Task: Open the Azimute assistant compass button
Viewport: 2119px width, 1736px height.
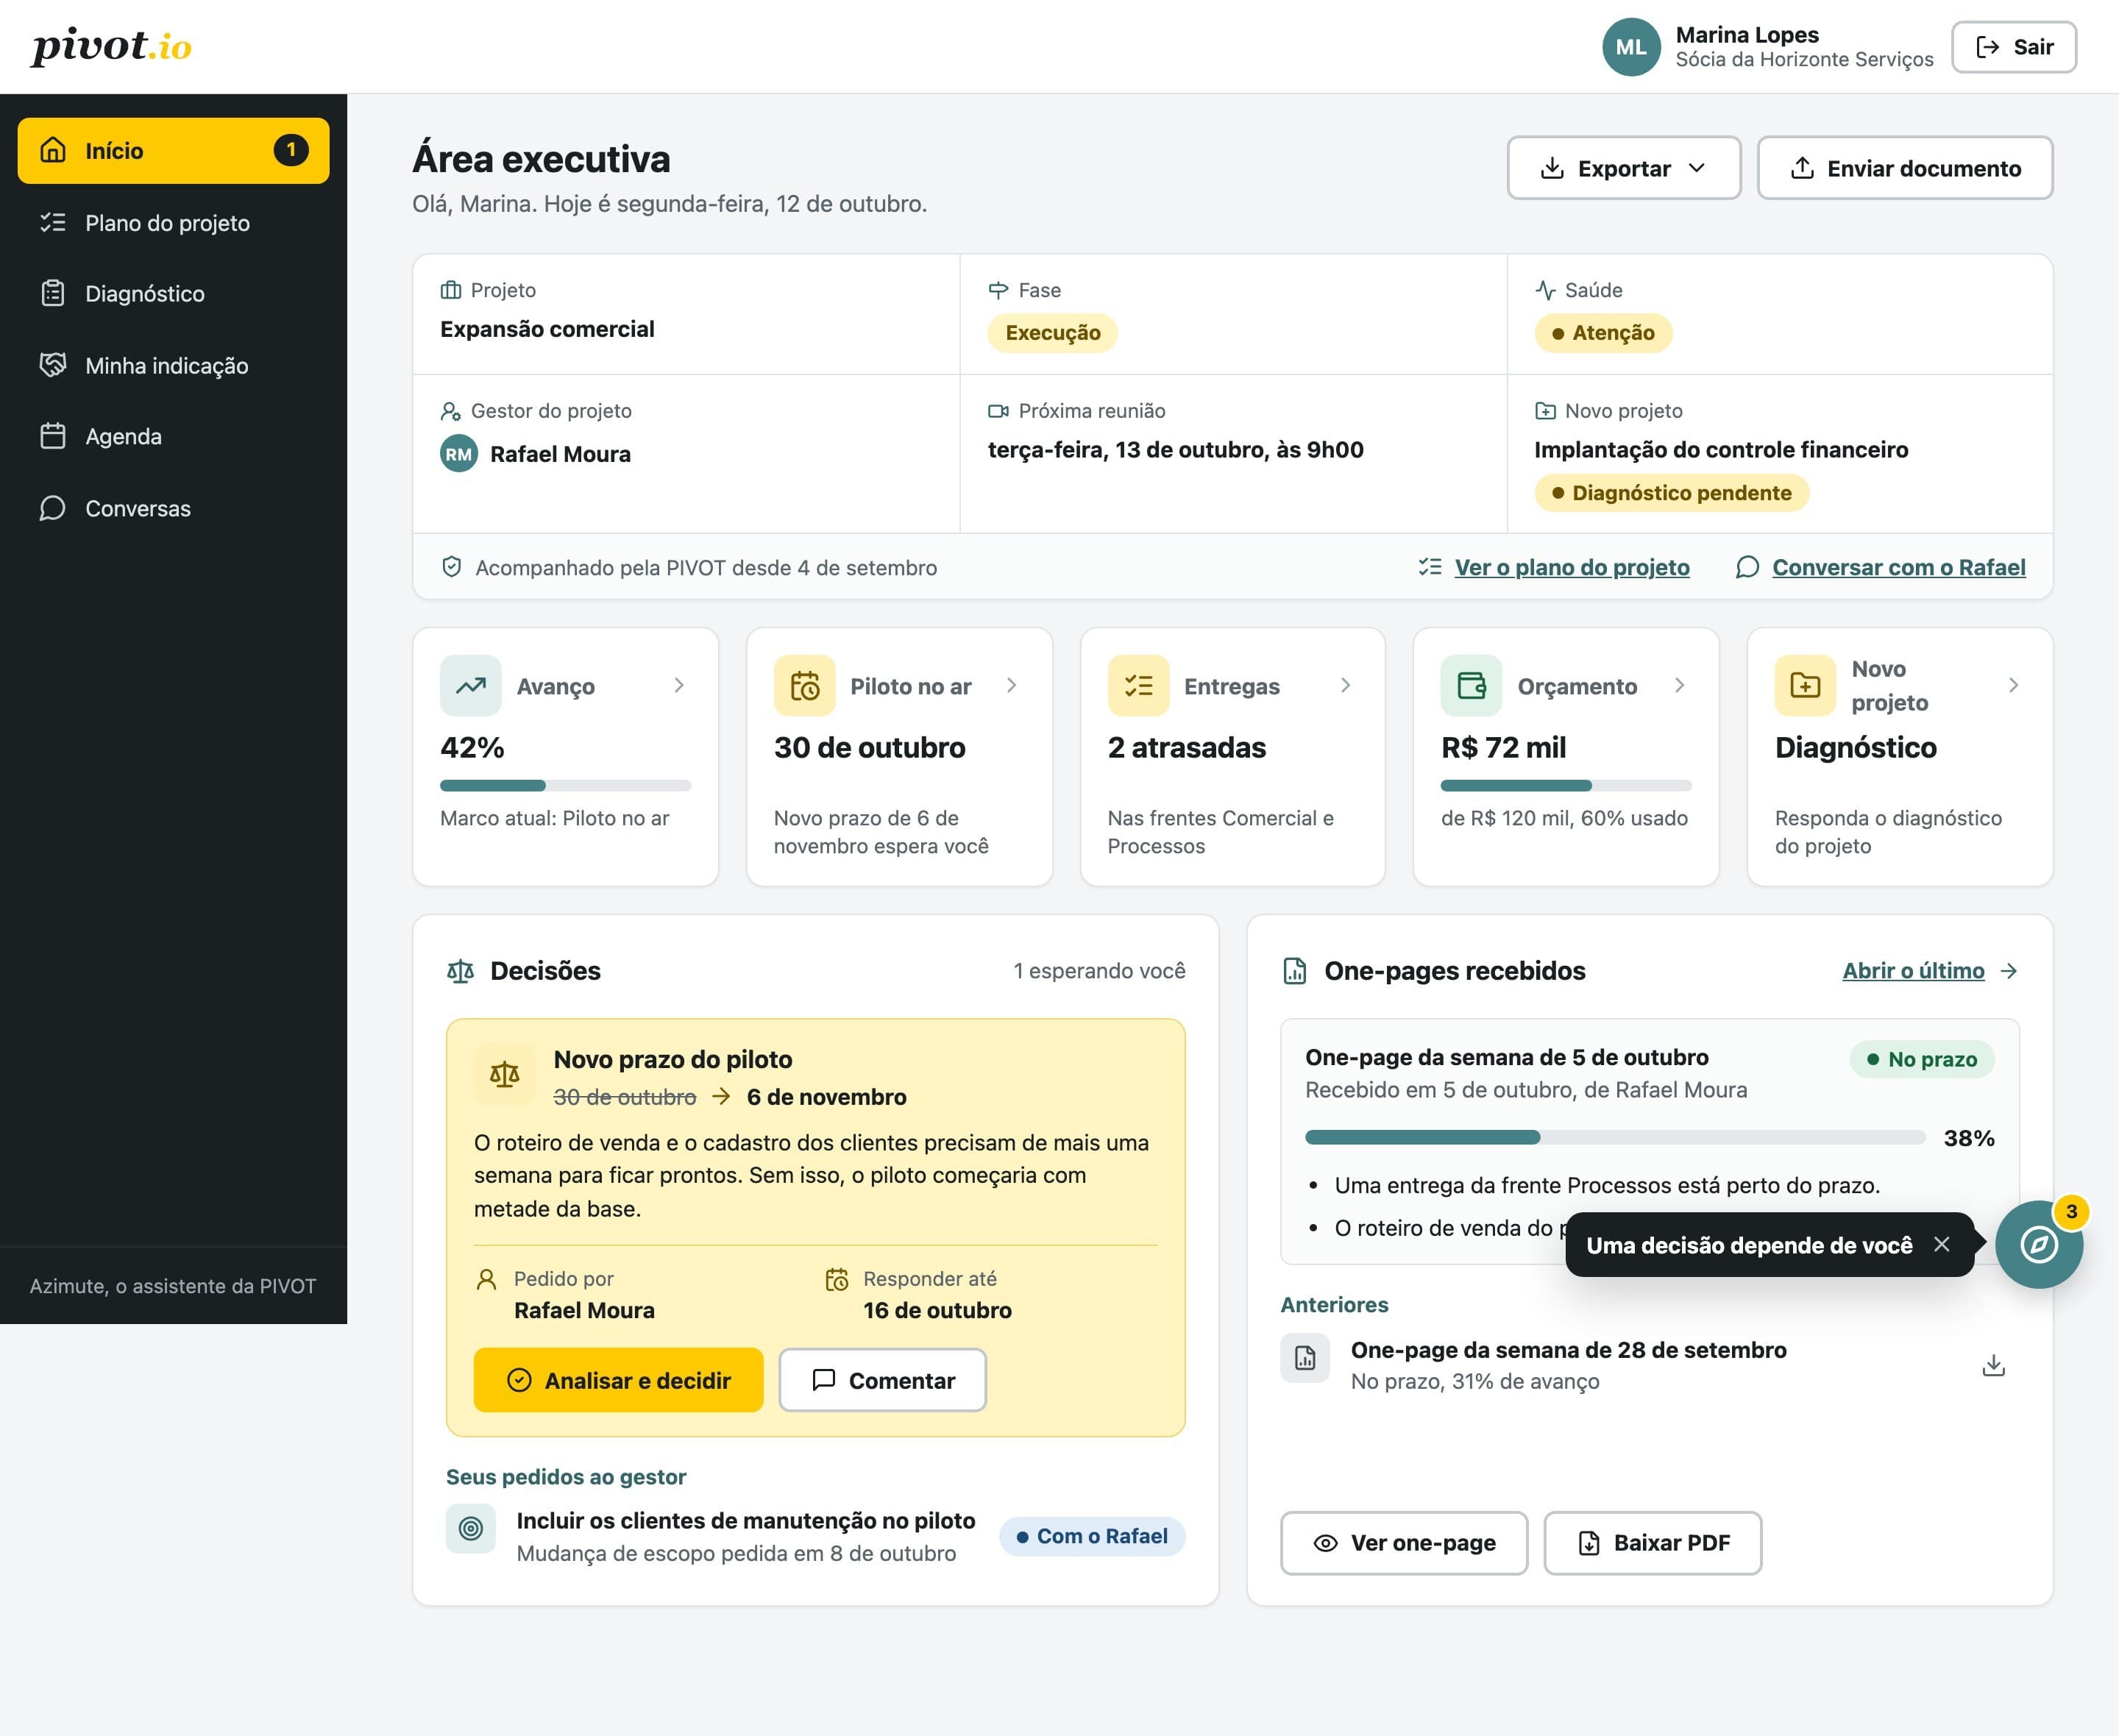Action: (2038, 1244)
